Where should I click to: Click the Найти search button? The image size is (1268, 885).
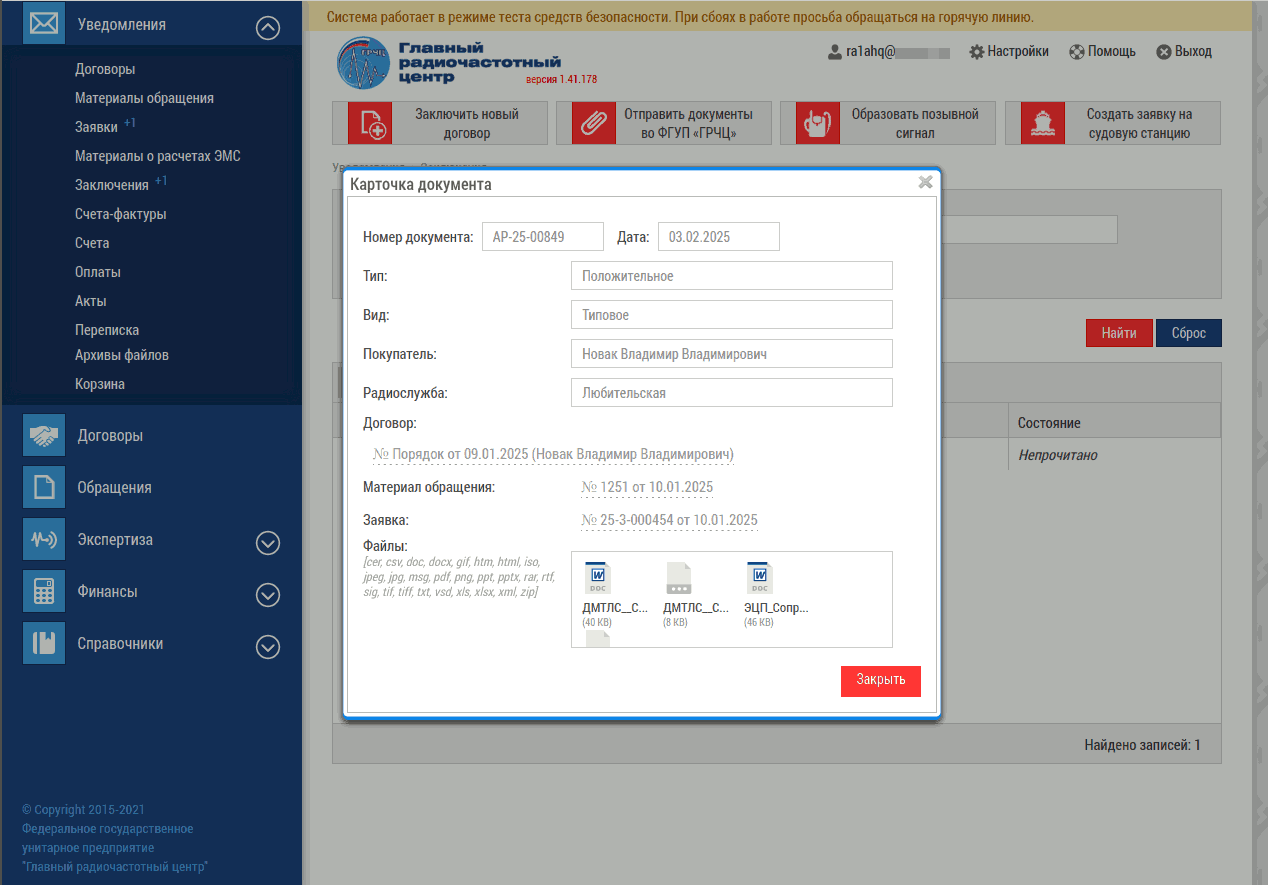tap(1119, 333)
